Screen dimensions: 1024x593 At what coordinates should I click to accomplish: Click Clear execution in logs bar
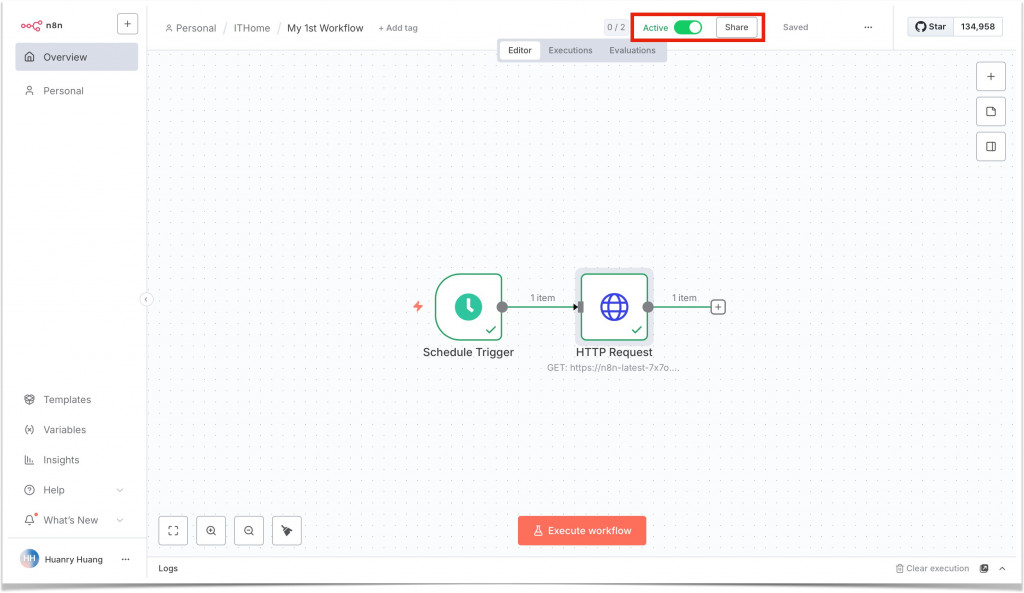click(932, 568)
